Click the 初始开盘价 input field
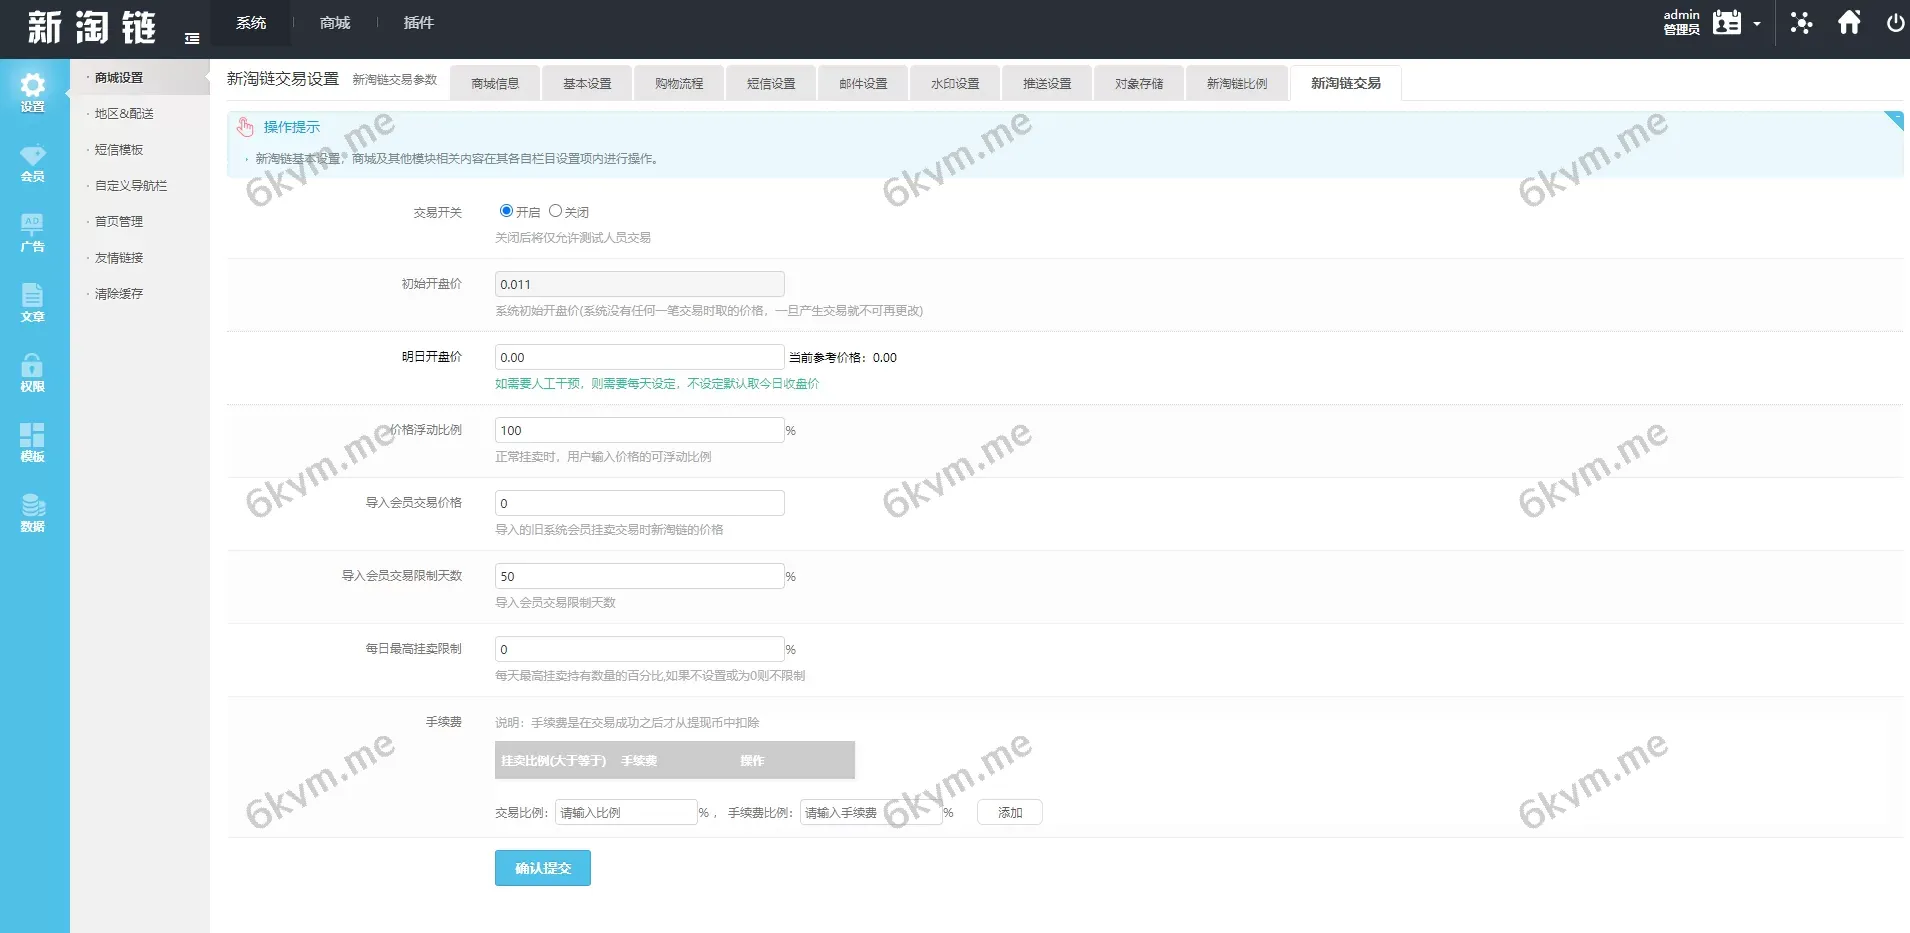The width and height of the screenshot is (1910, 933). coord(639,283)
